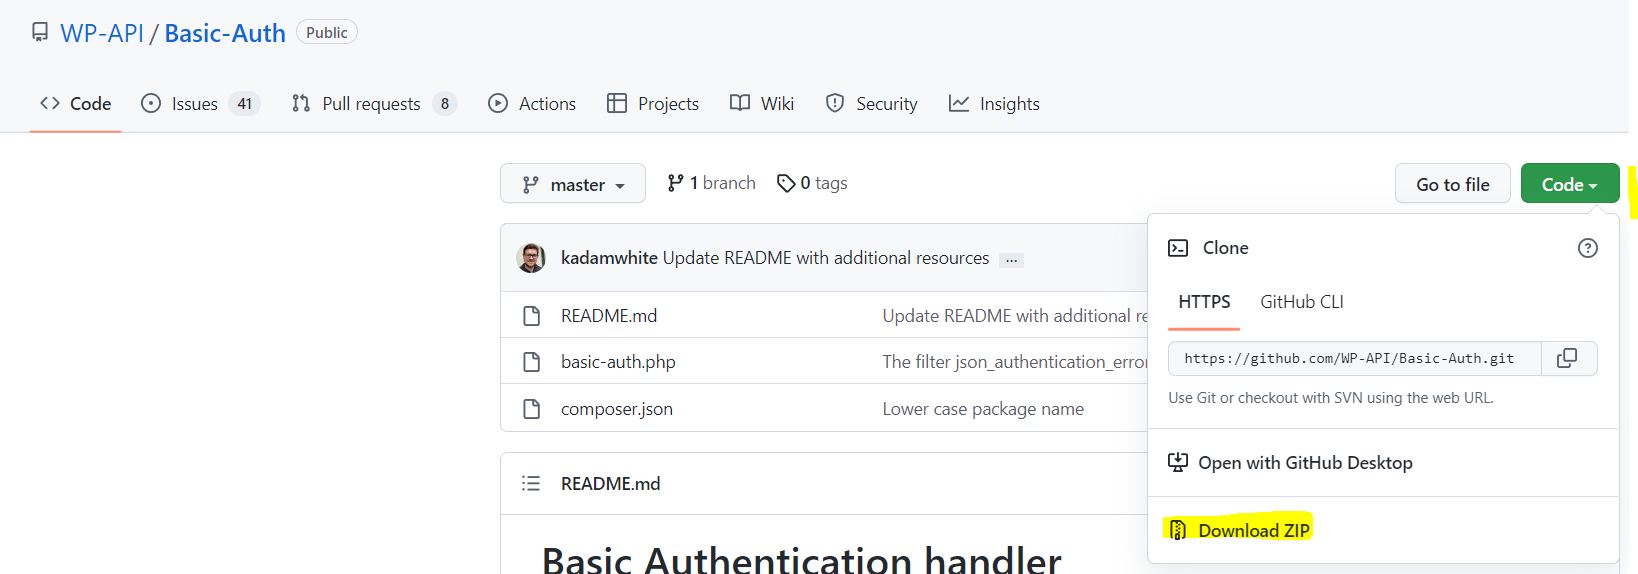Click the Clone help question mark icon
This screenshot has height=574, width=1638.
pos(1587,248)
